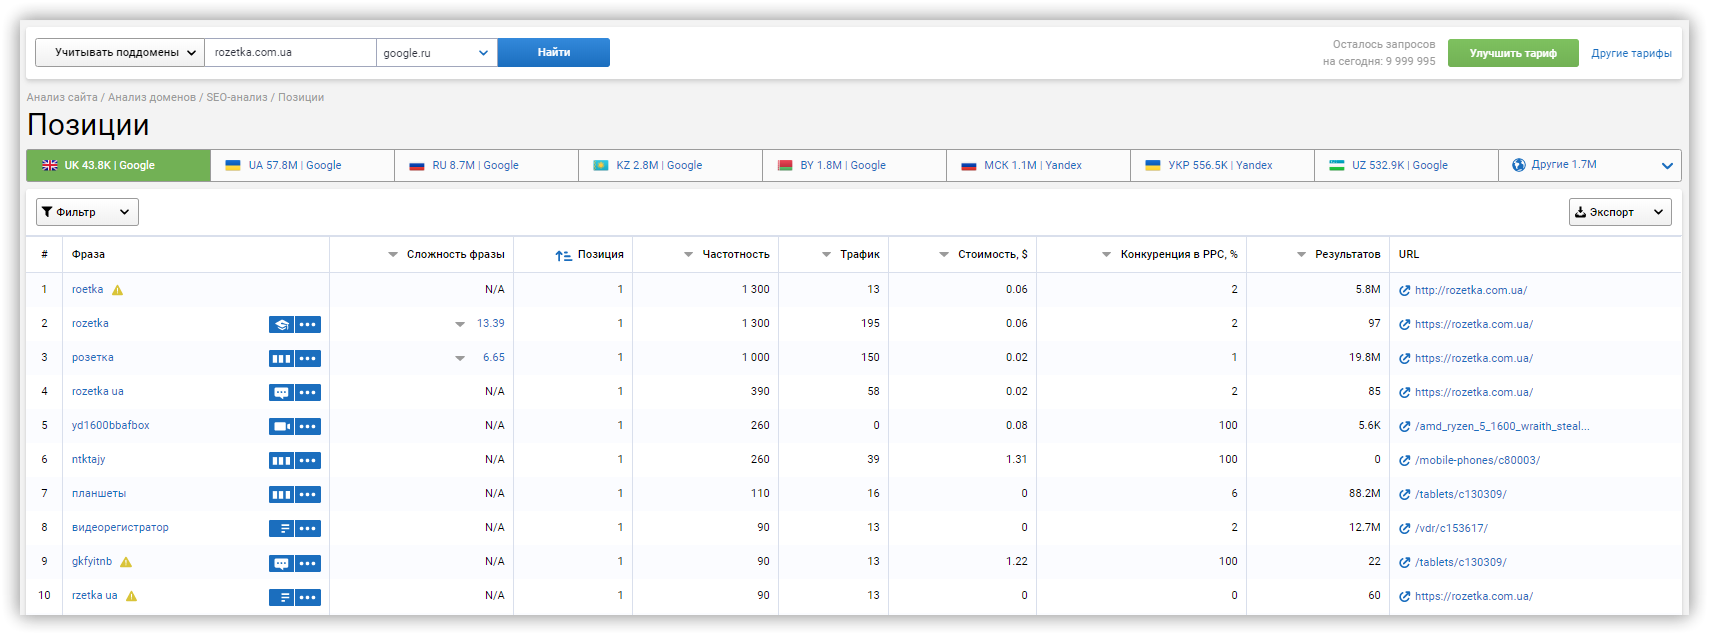Click external link icon for /mobile-phones/c80003/
1709x635 pixels.
click(x=1404, y=460)
